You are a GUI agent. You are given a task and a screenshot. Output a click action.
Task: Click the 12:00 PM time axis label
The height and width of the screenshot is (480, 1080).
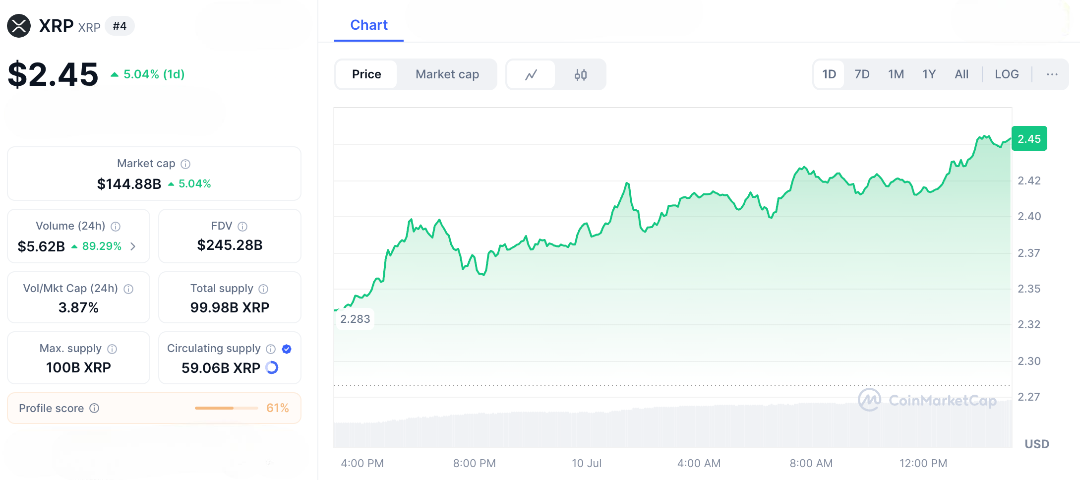(923, 463)
